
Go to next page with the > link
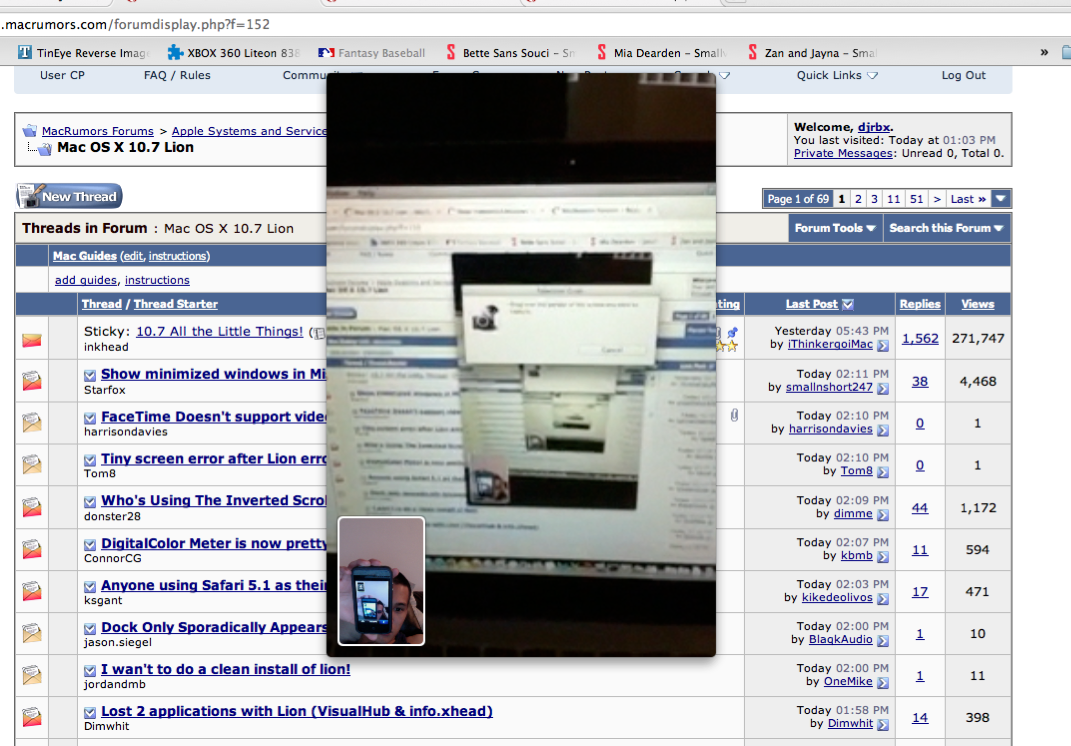pyautogui.click(x=936, y=199)
